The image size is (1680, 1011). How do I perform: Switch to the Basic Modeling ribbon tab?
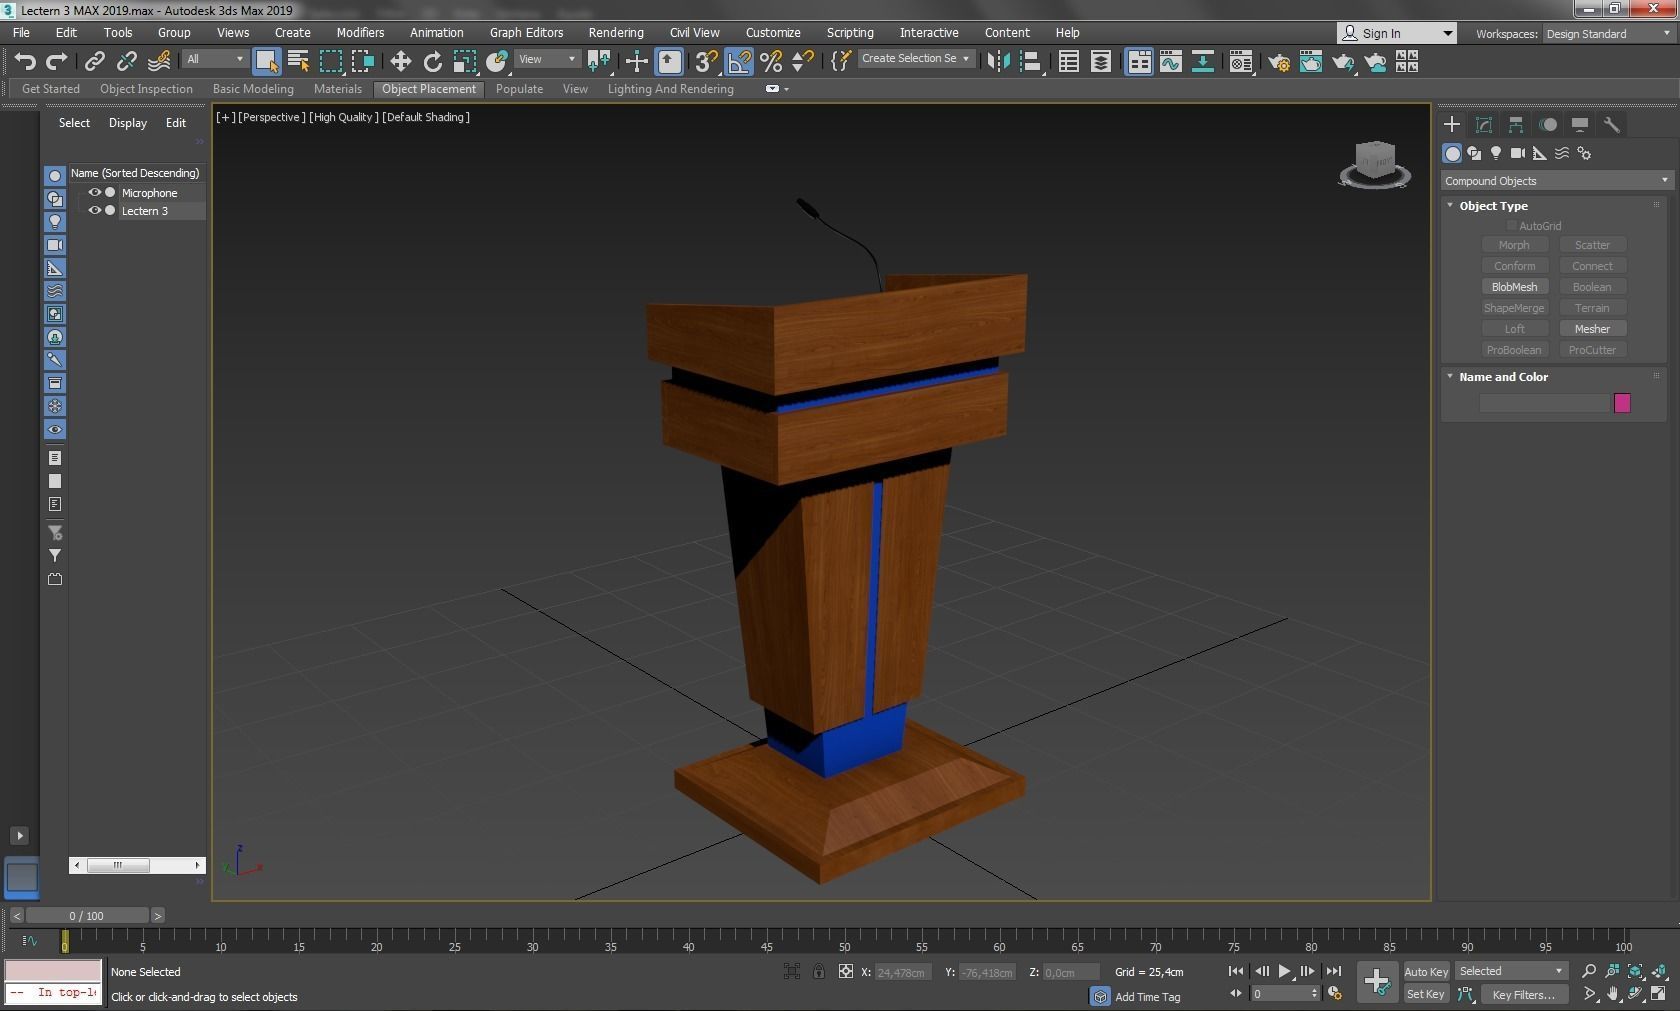pyautogui.click(x=253, y=89)
